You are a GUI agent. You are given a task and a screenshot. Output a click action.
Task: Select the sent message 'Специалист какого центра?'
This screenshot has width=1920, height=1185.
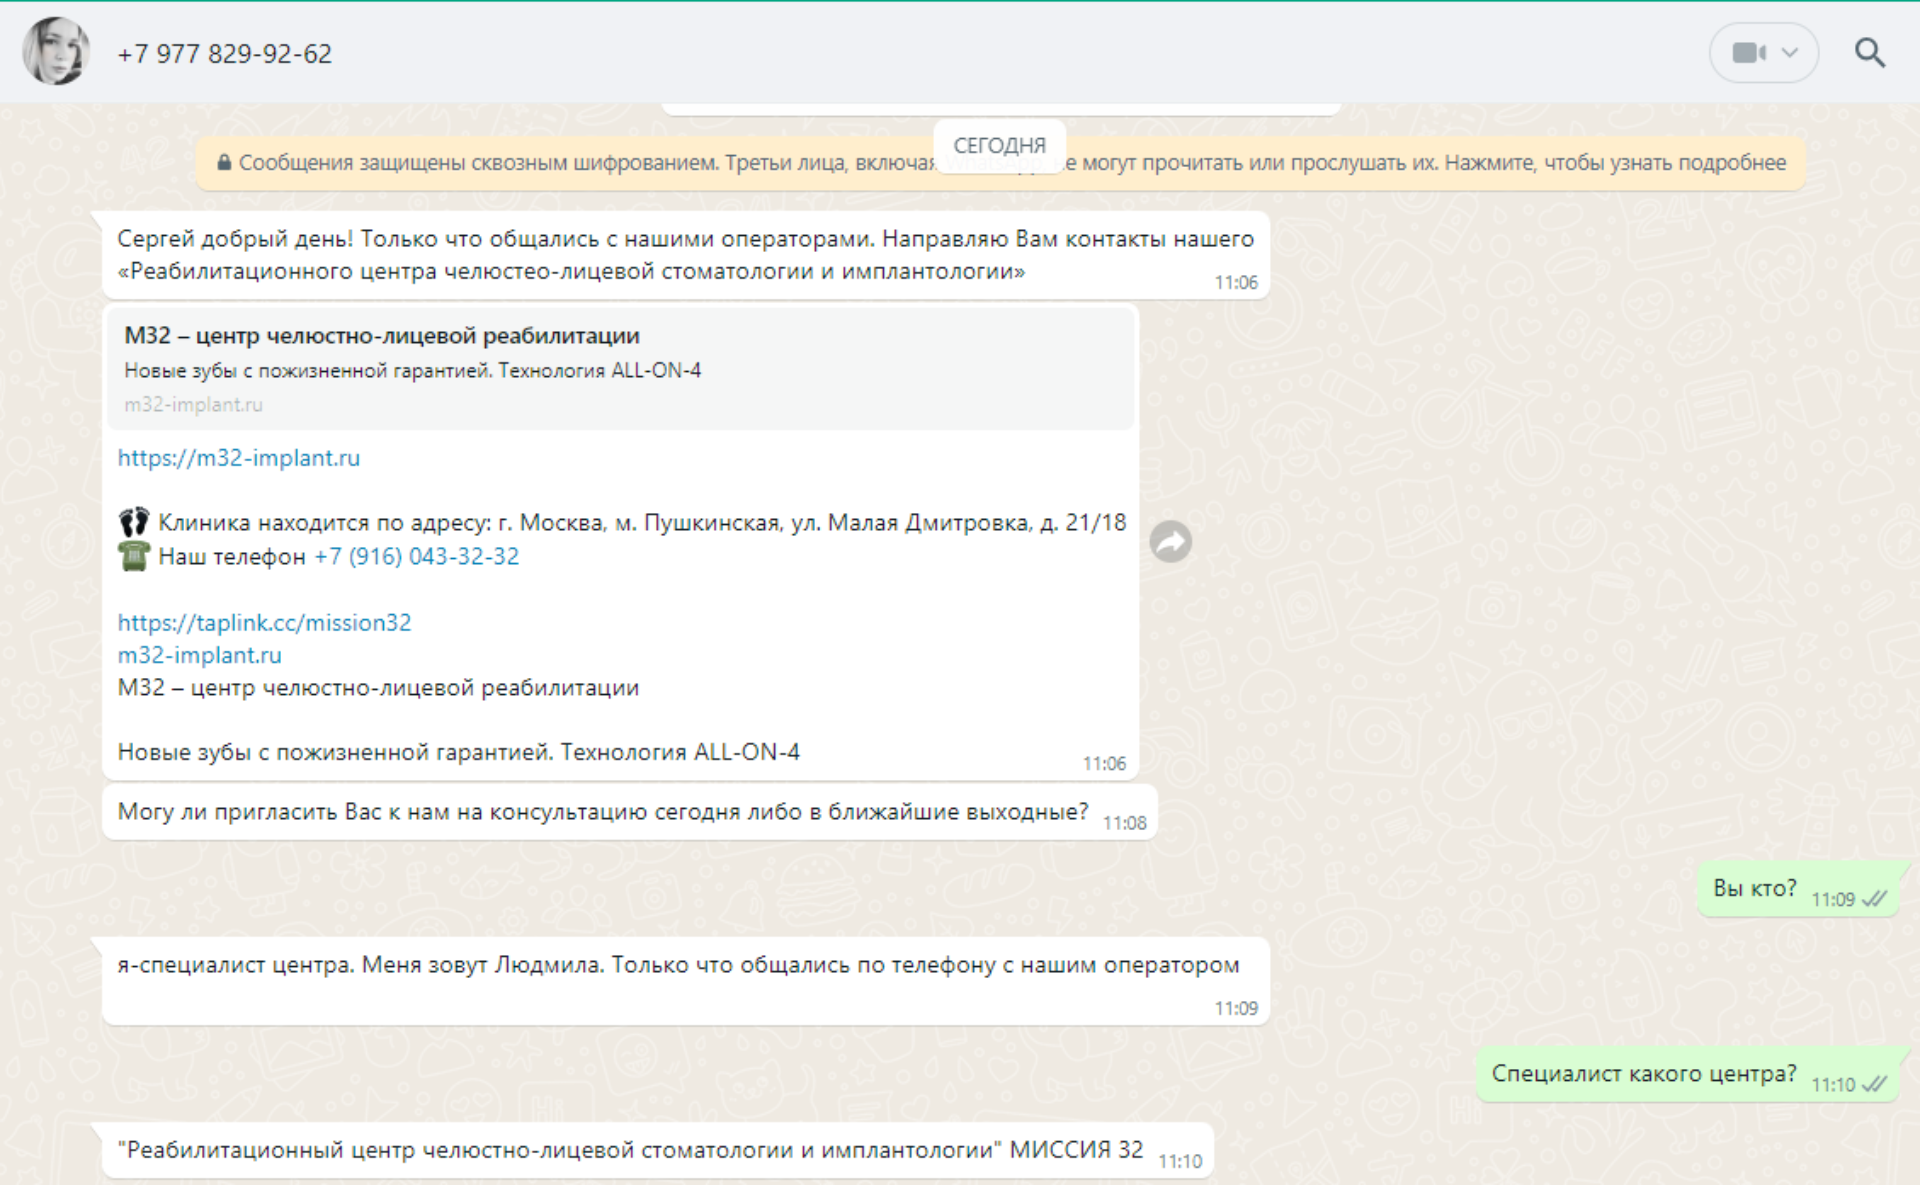tap(1687, 1075)
